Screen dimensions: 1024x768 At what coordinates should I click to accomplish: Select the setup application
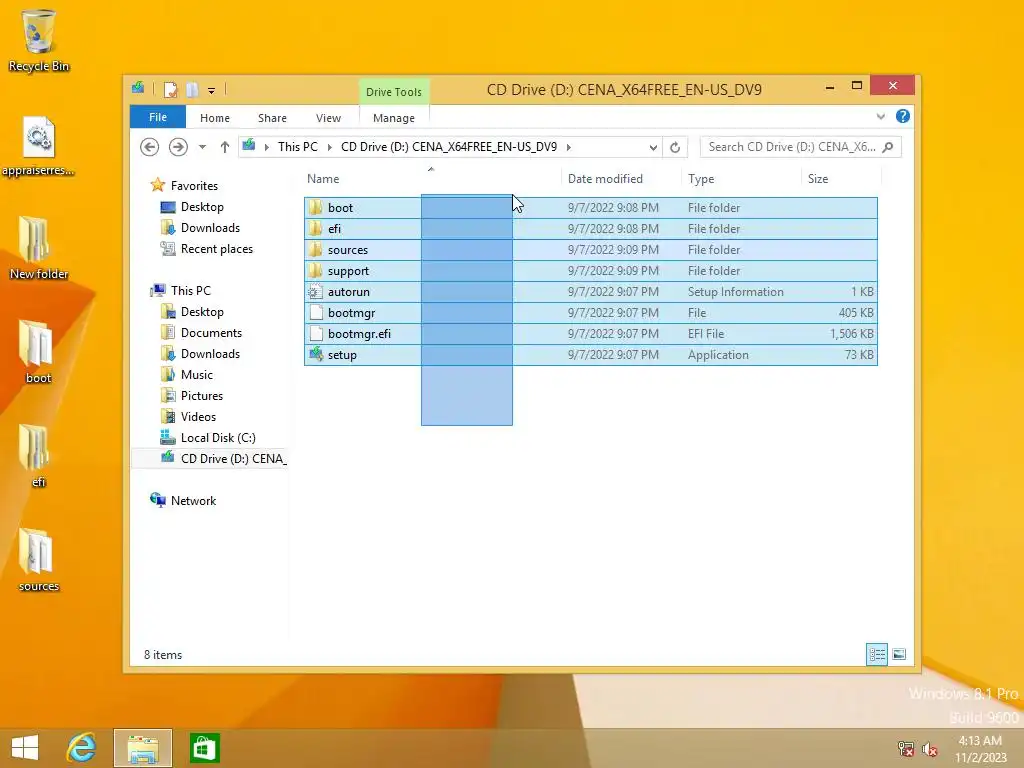(590, 355)
